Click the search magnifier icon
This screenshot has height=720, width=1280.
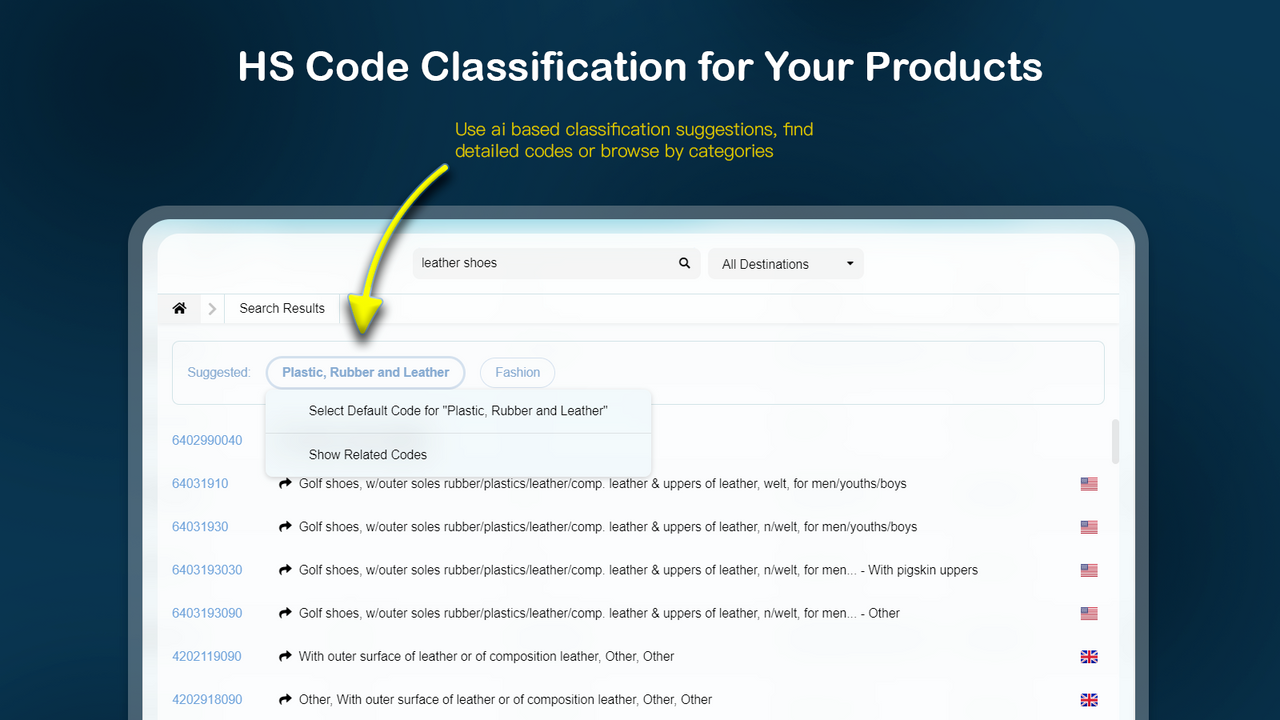(684, 263)
